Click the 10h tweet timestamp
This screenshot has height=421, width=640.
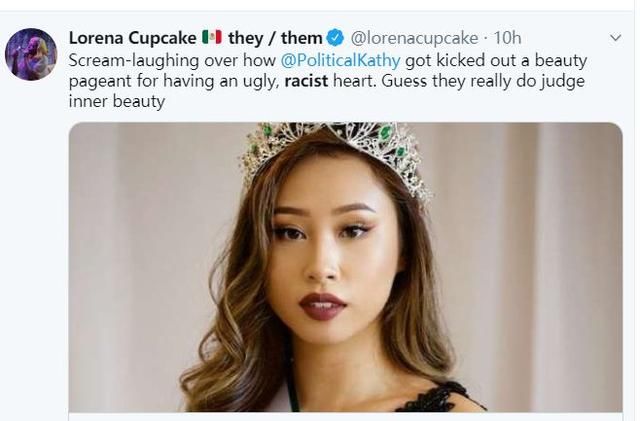coord(507,38)
